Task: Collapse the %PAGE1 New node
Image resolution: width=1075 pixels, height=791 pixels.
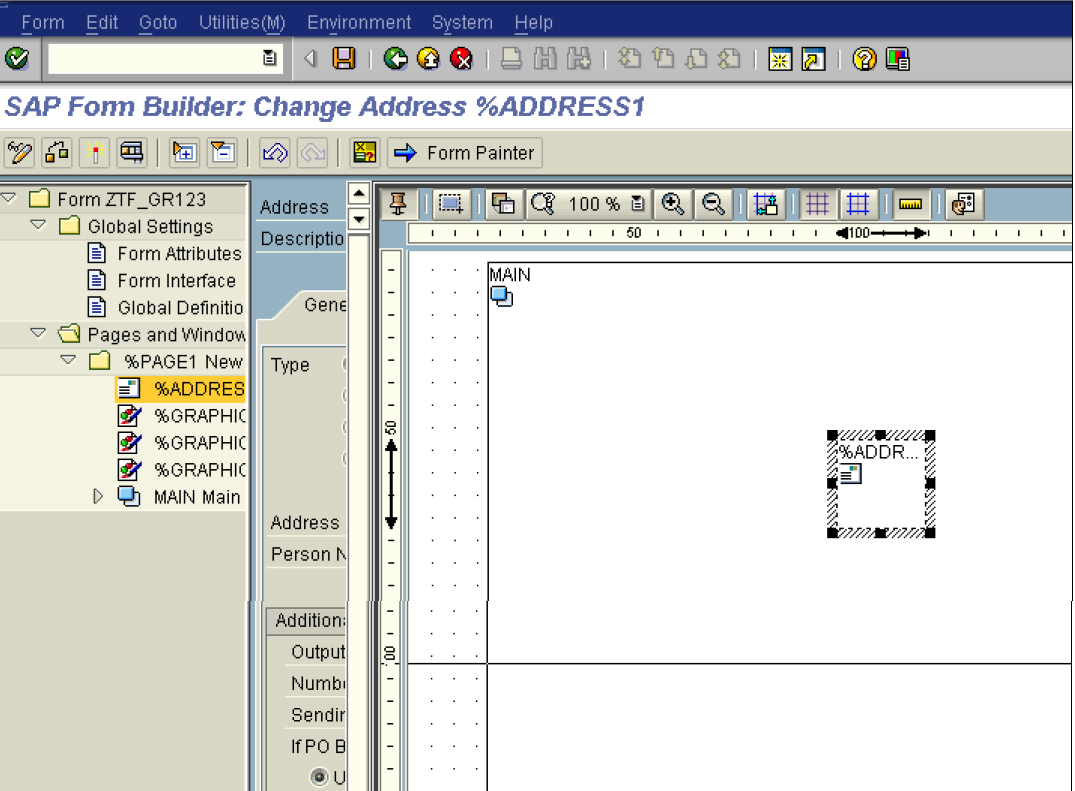Action: pyautogui.click(x=69, y=360)
